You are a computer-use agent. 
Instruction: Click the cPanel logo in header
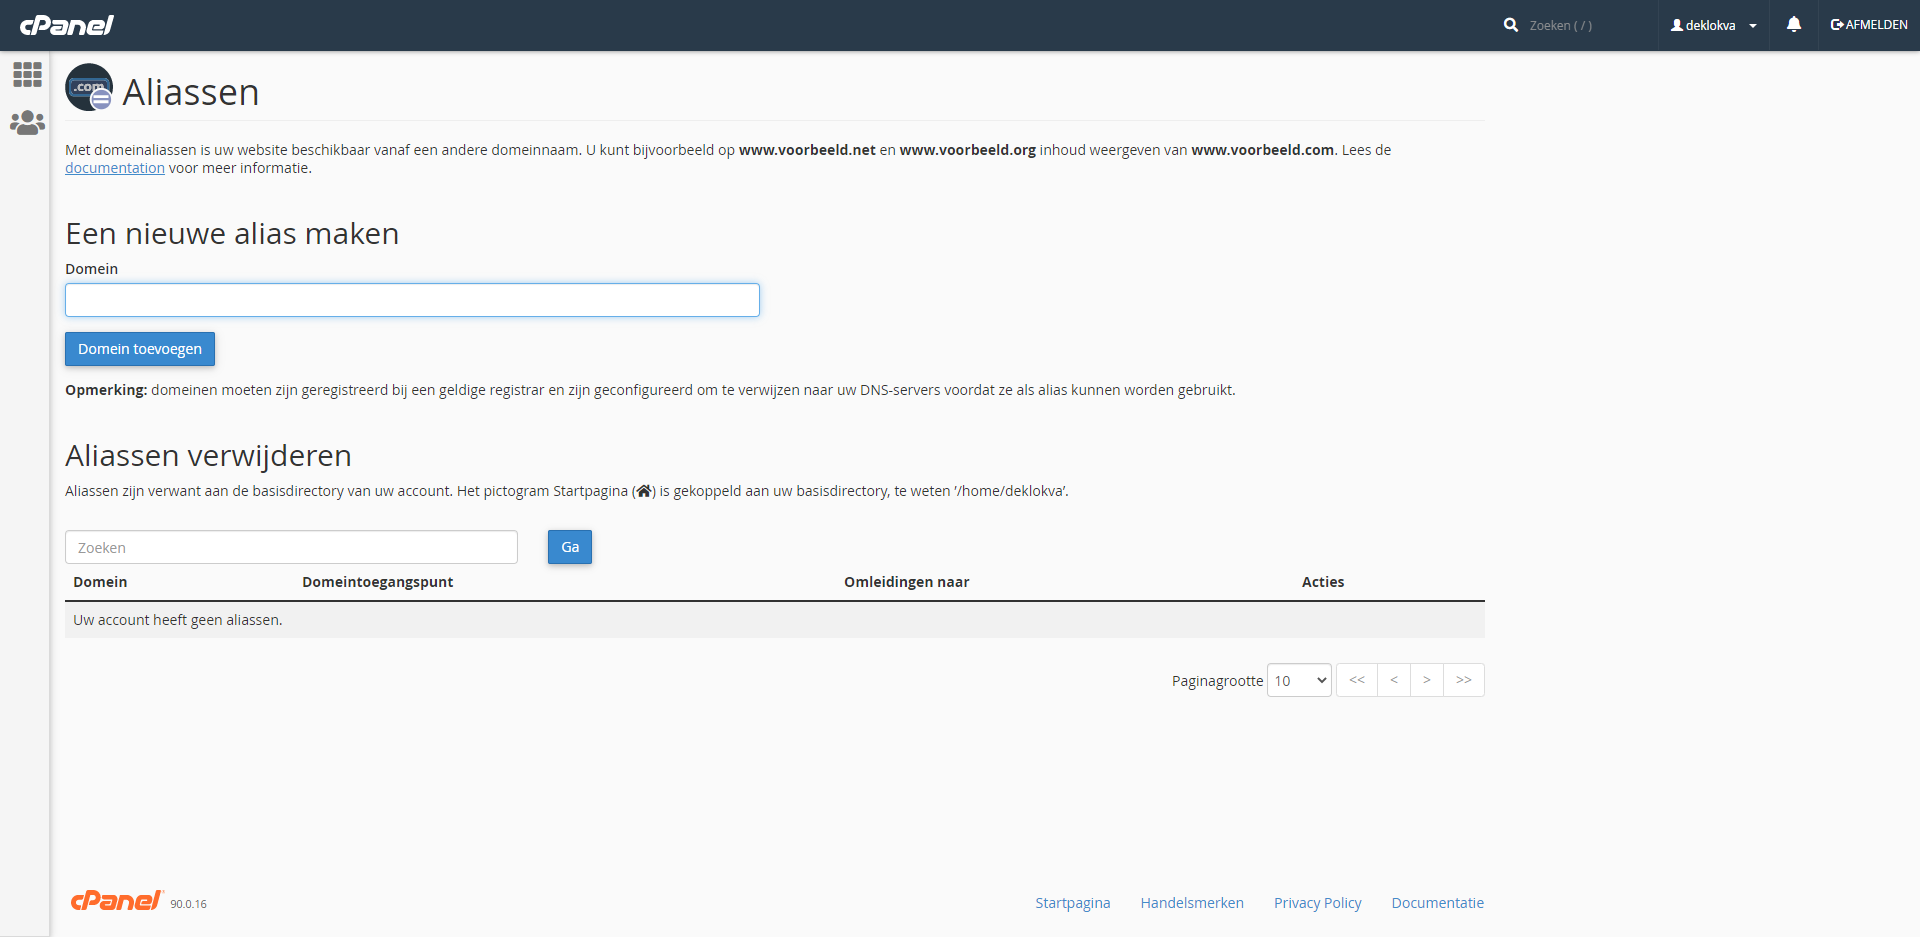67,25
